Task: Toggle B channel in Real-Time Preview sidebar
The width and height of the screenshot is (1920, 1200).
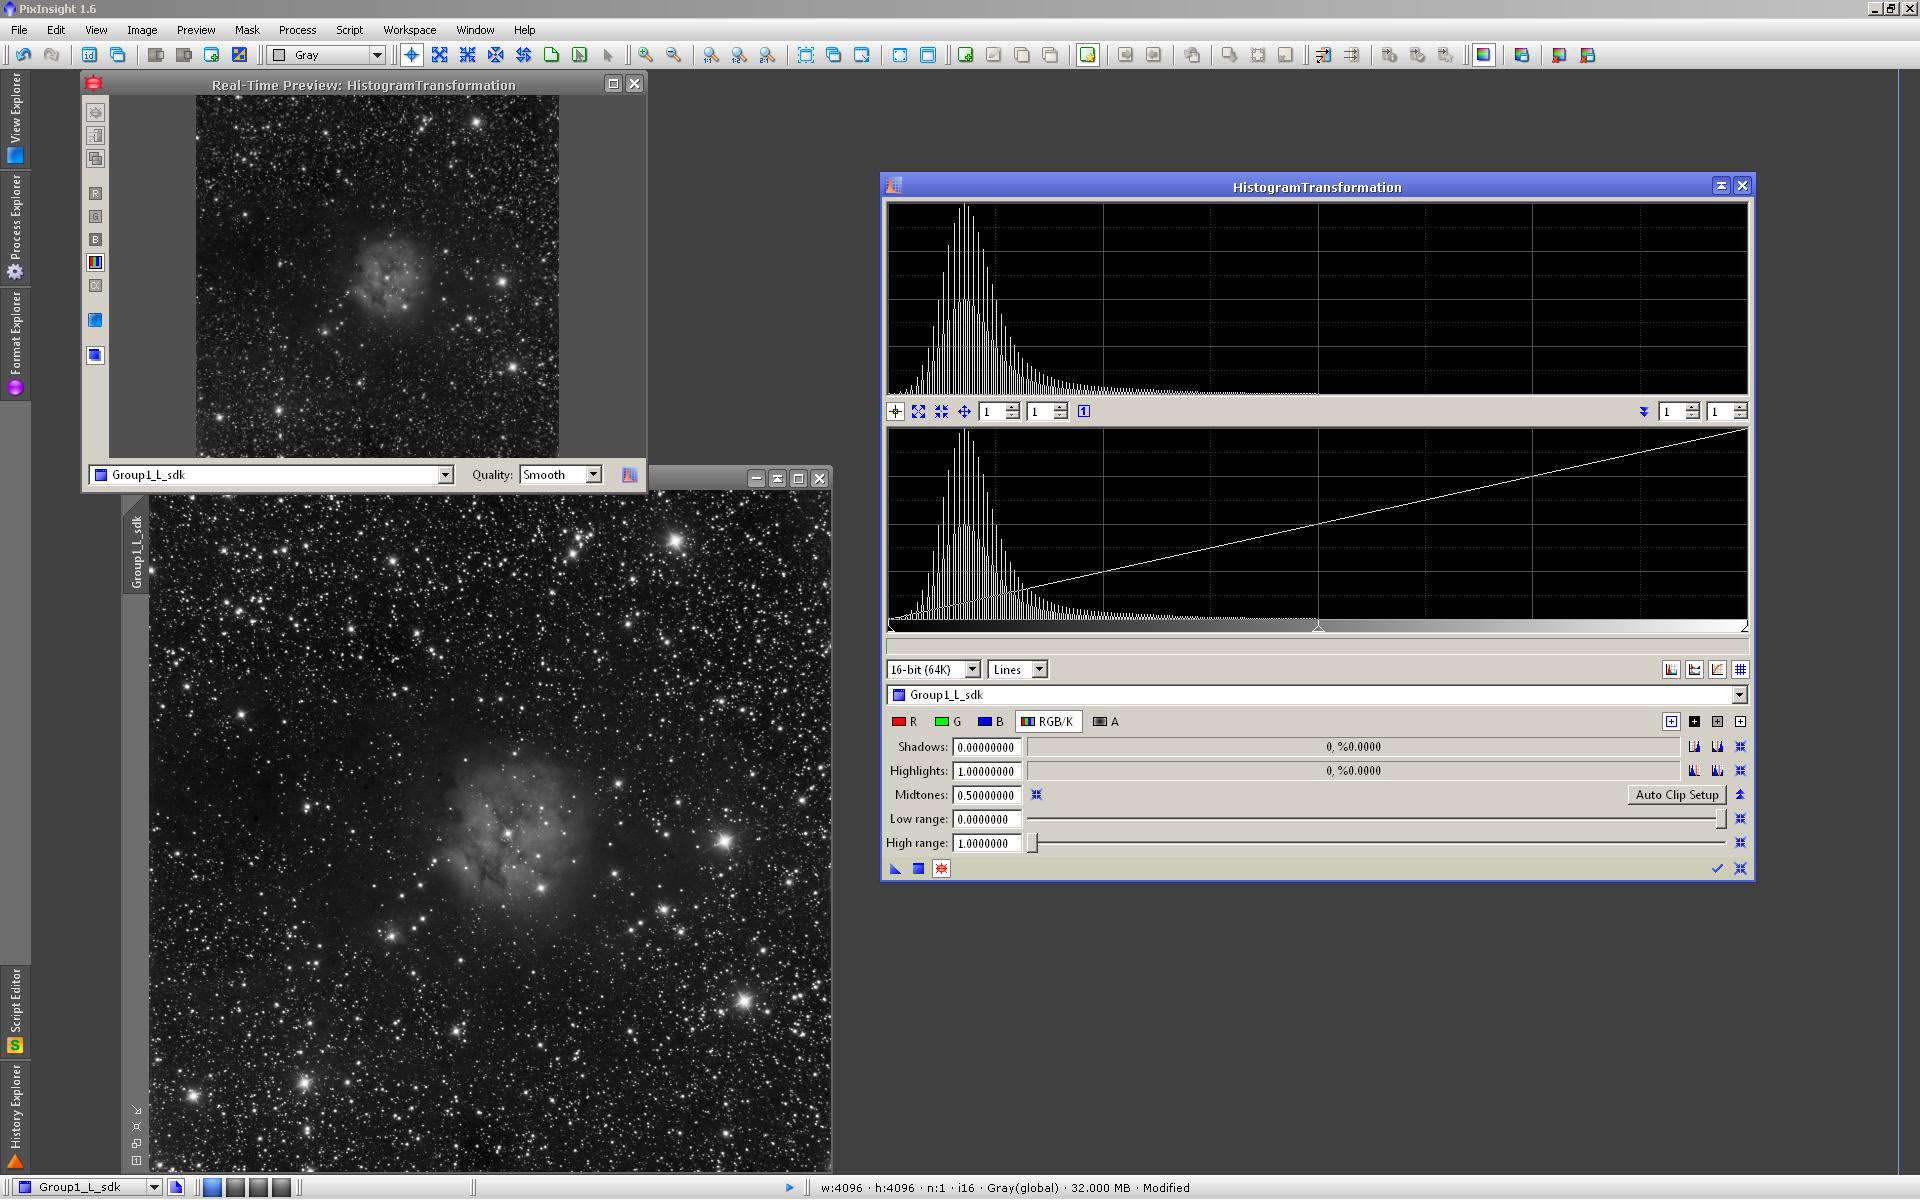Action: [x=95, y=240]
